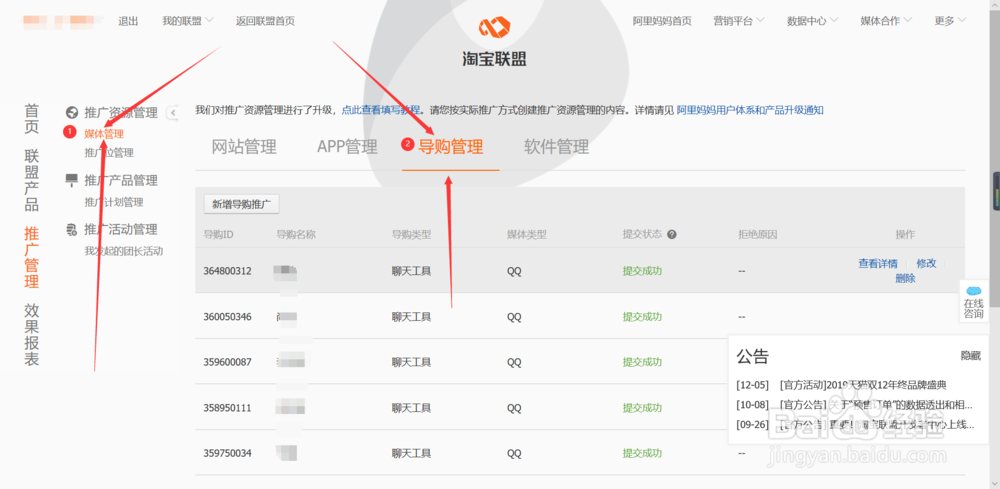Screen dimensions: 1000x489
Task: Expand the 更多 menu
Action: [950, 21]
